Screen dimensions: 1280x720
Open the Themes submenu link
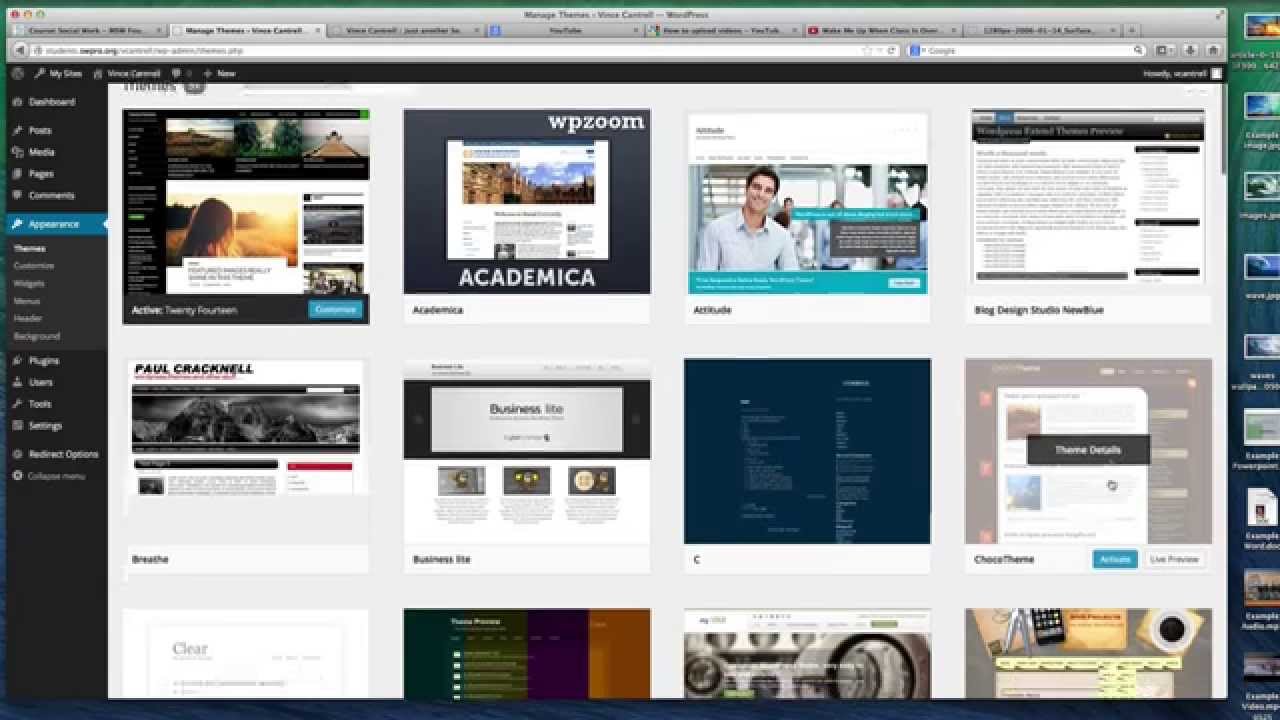pos(29,249)
